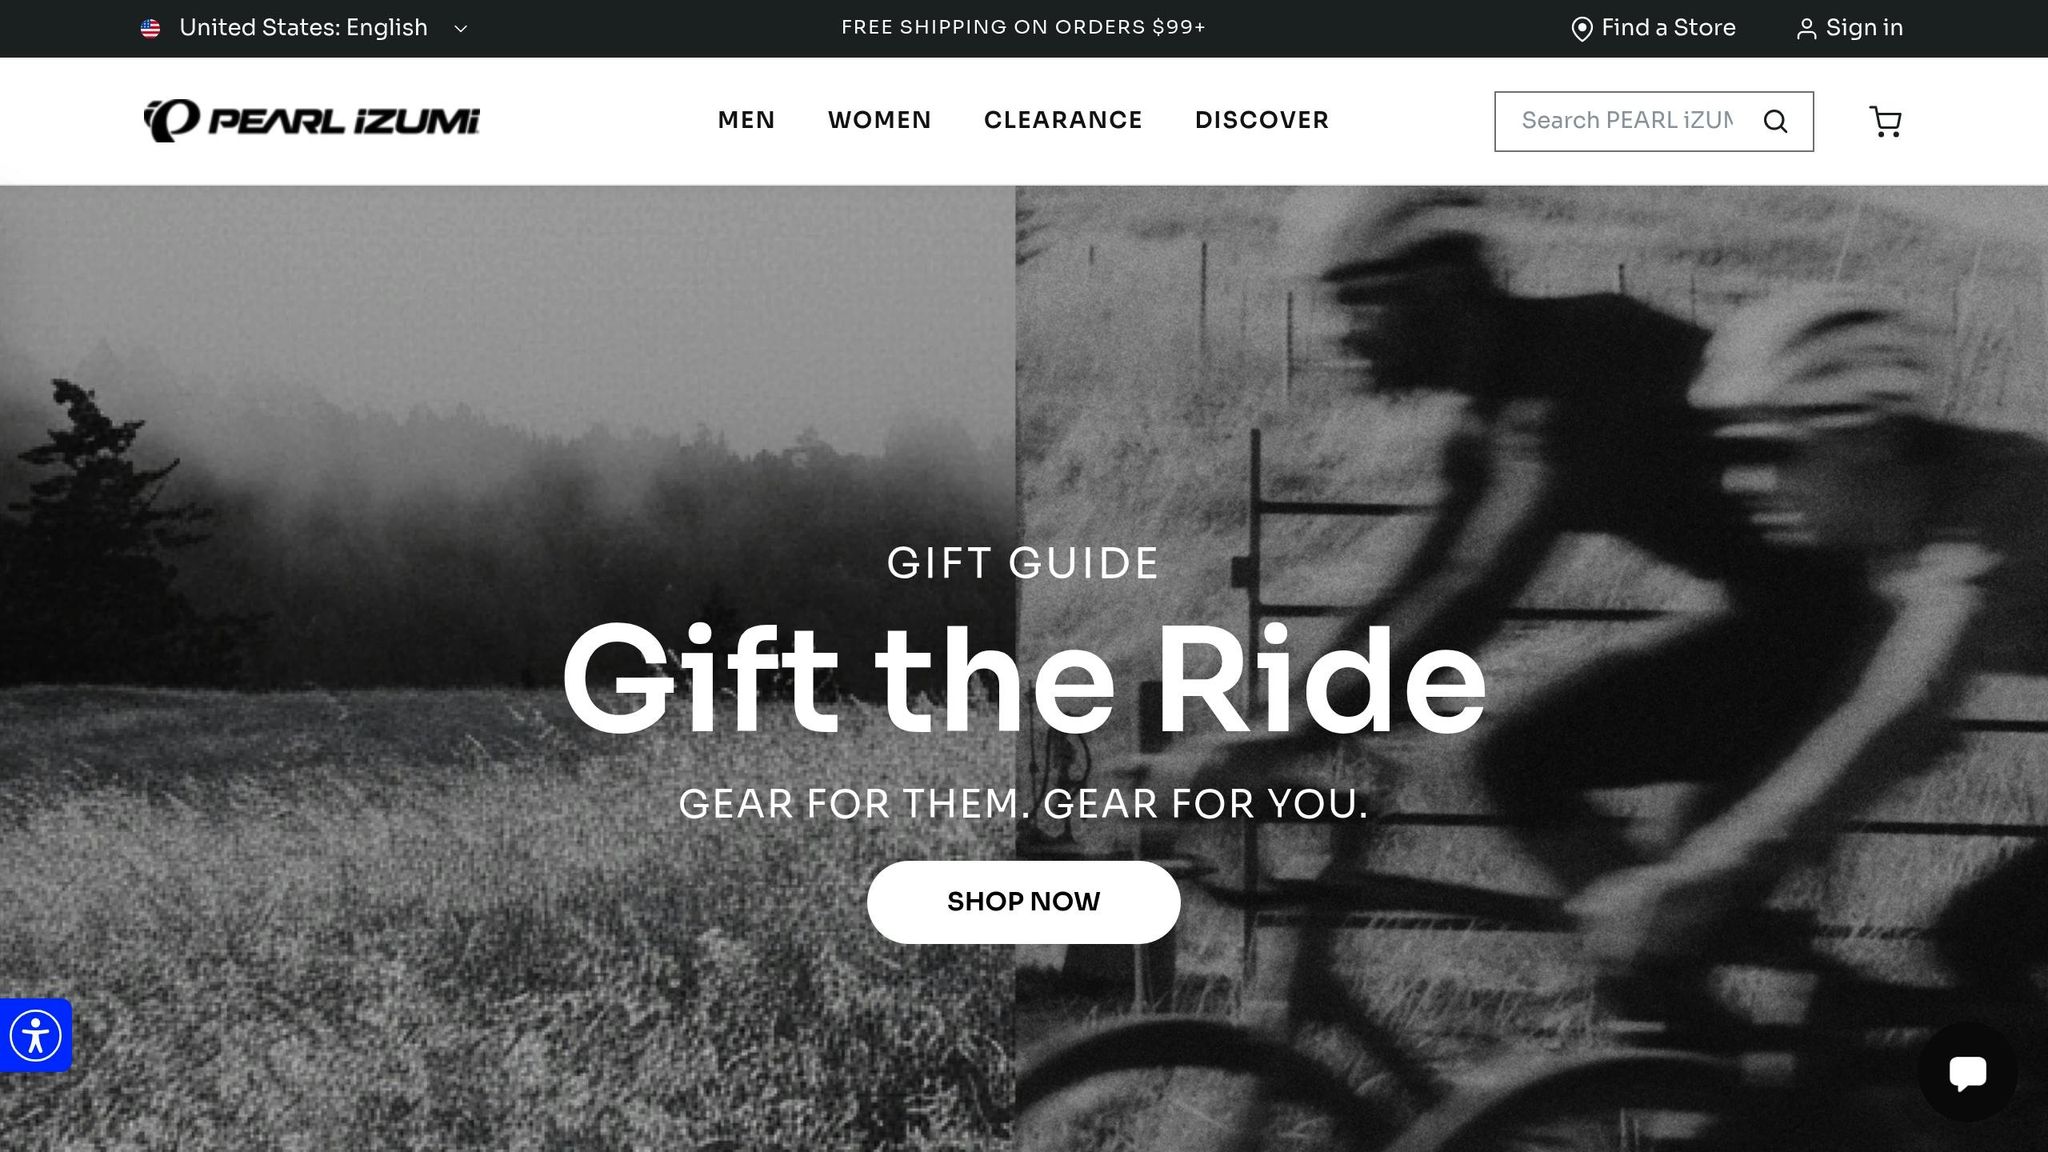Expand the language selector chevron

tap(461, 29)
